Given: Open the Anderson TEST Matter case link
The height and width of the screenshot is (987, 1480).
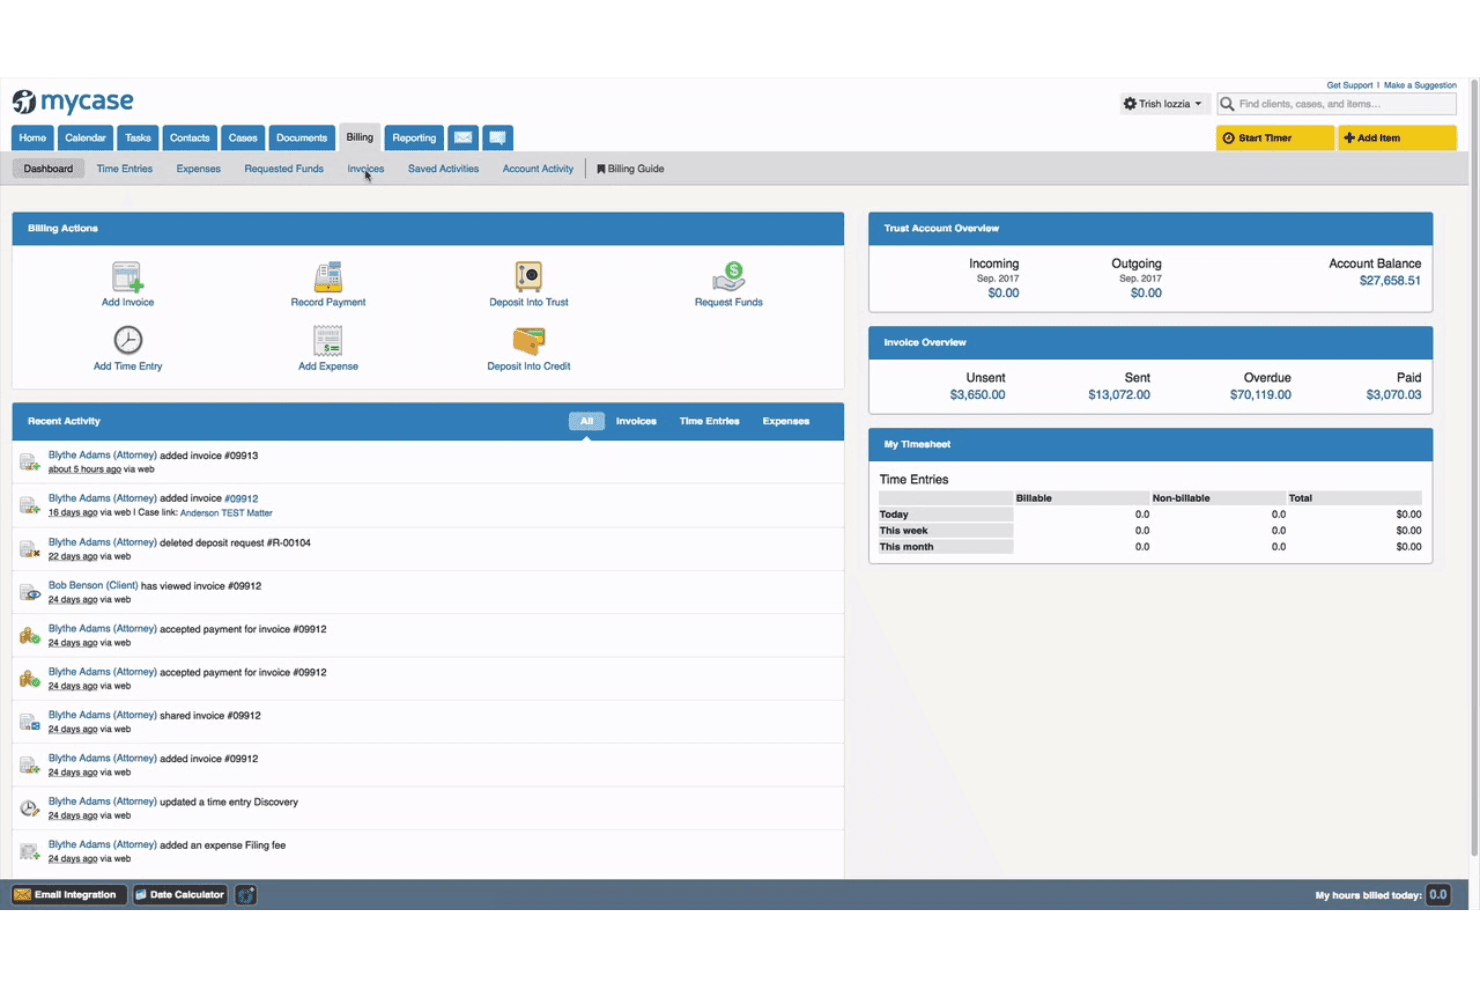Looking at the screenshot, I should [x=226, y=513].
